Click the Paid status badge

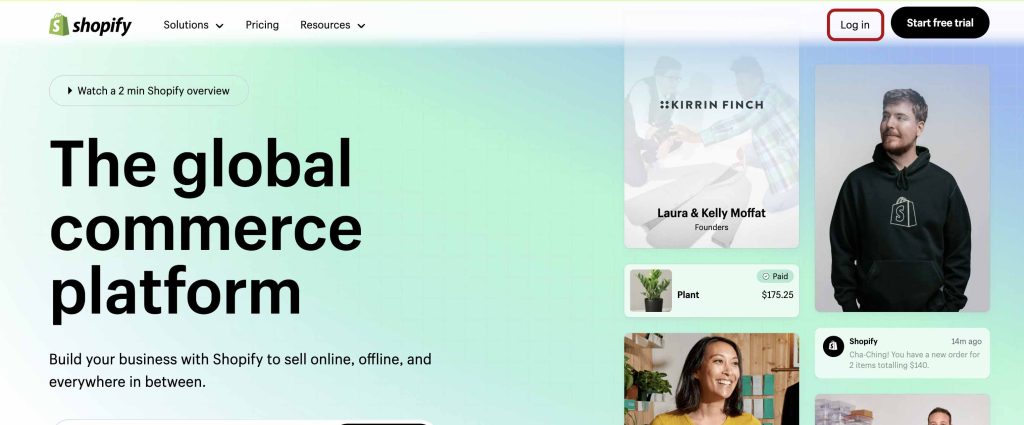775,275
